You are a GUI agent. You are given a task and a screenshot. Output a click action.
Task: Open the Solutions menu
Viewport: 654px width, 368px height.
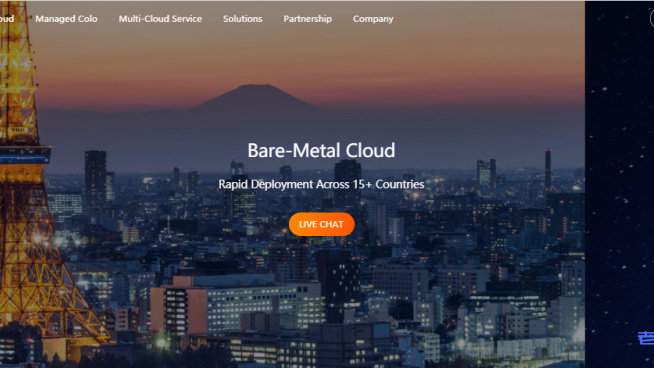pos(243,19)
